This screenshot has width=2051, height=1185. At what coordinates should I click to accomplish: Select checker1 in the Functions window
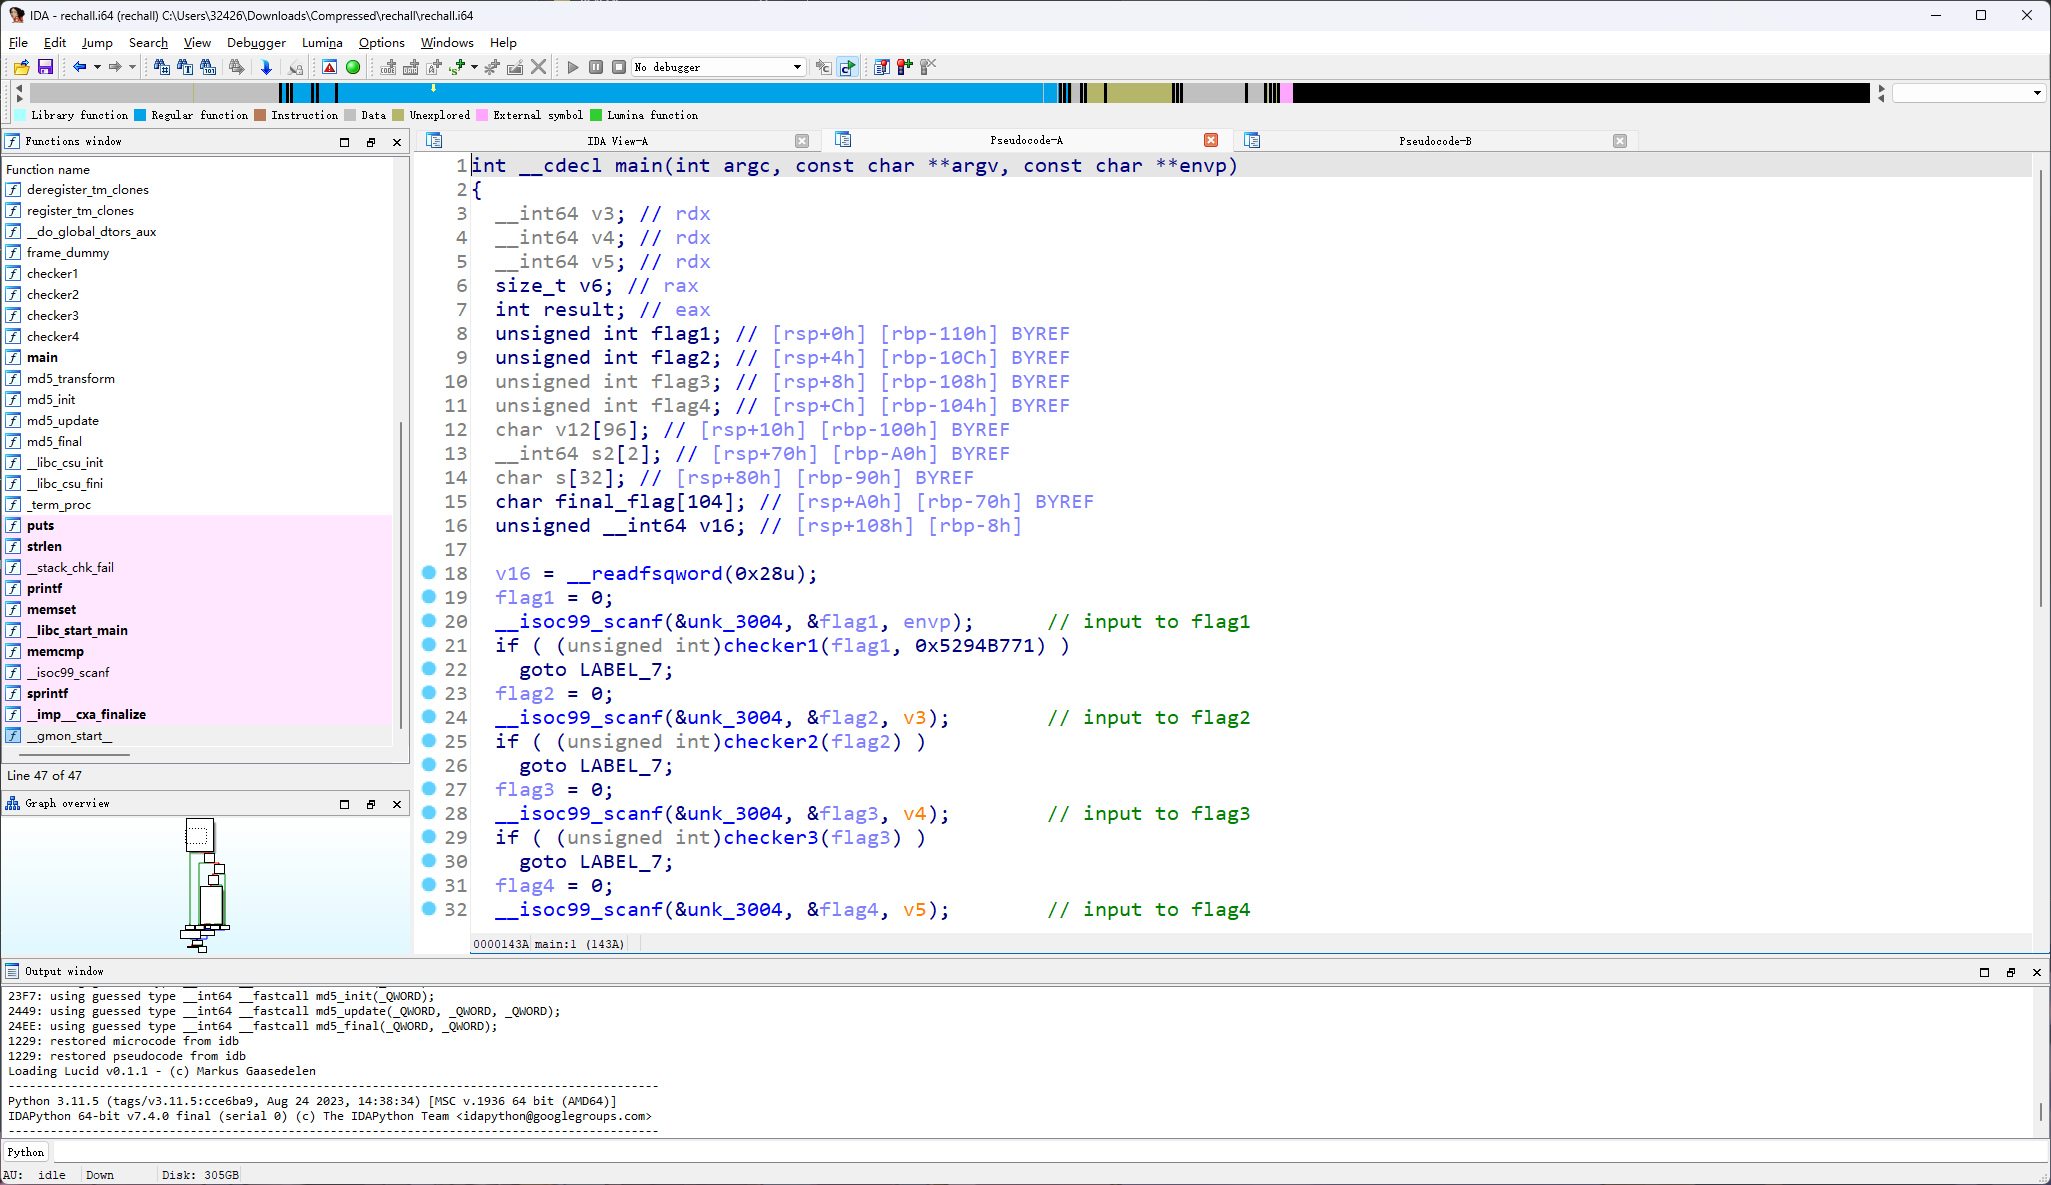(x=52, y=273)
